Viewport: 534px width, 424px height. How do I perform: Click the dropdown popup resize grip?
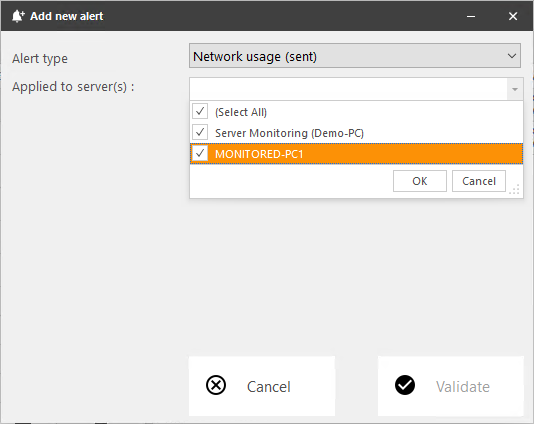[515, 189]
